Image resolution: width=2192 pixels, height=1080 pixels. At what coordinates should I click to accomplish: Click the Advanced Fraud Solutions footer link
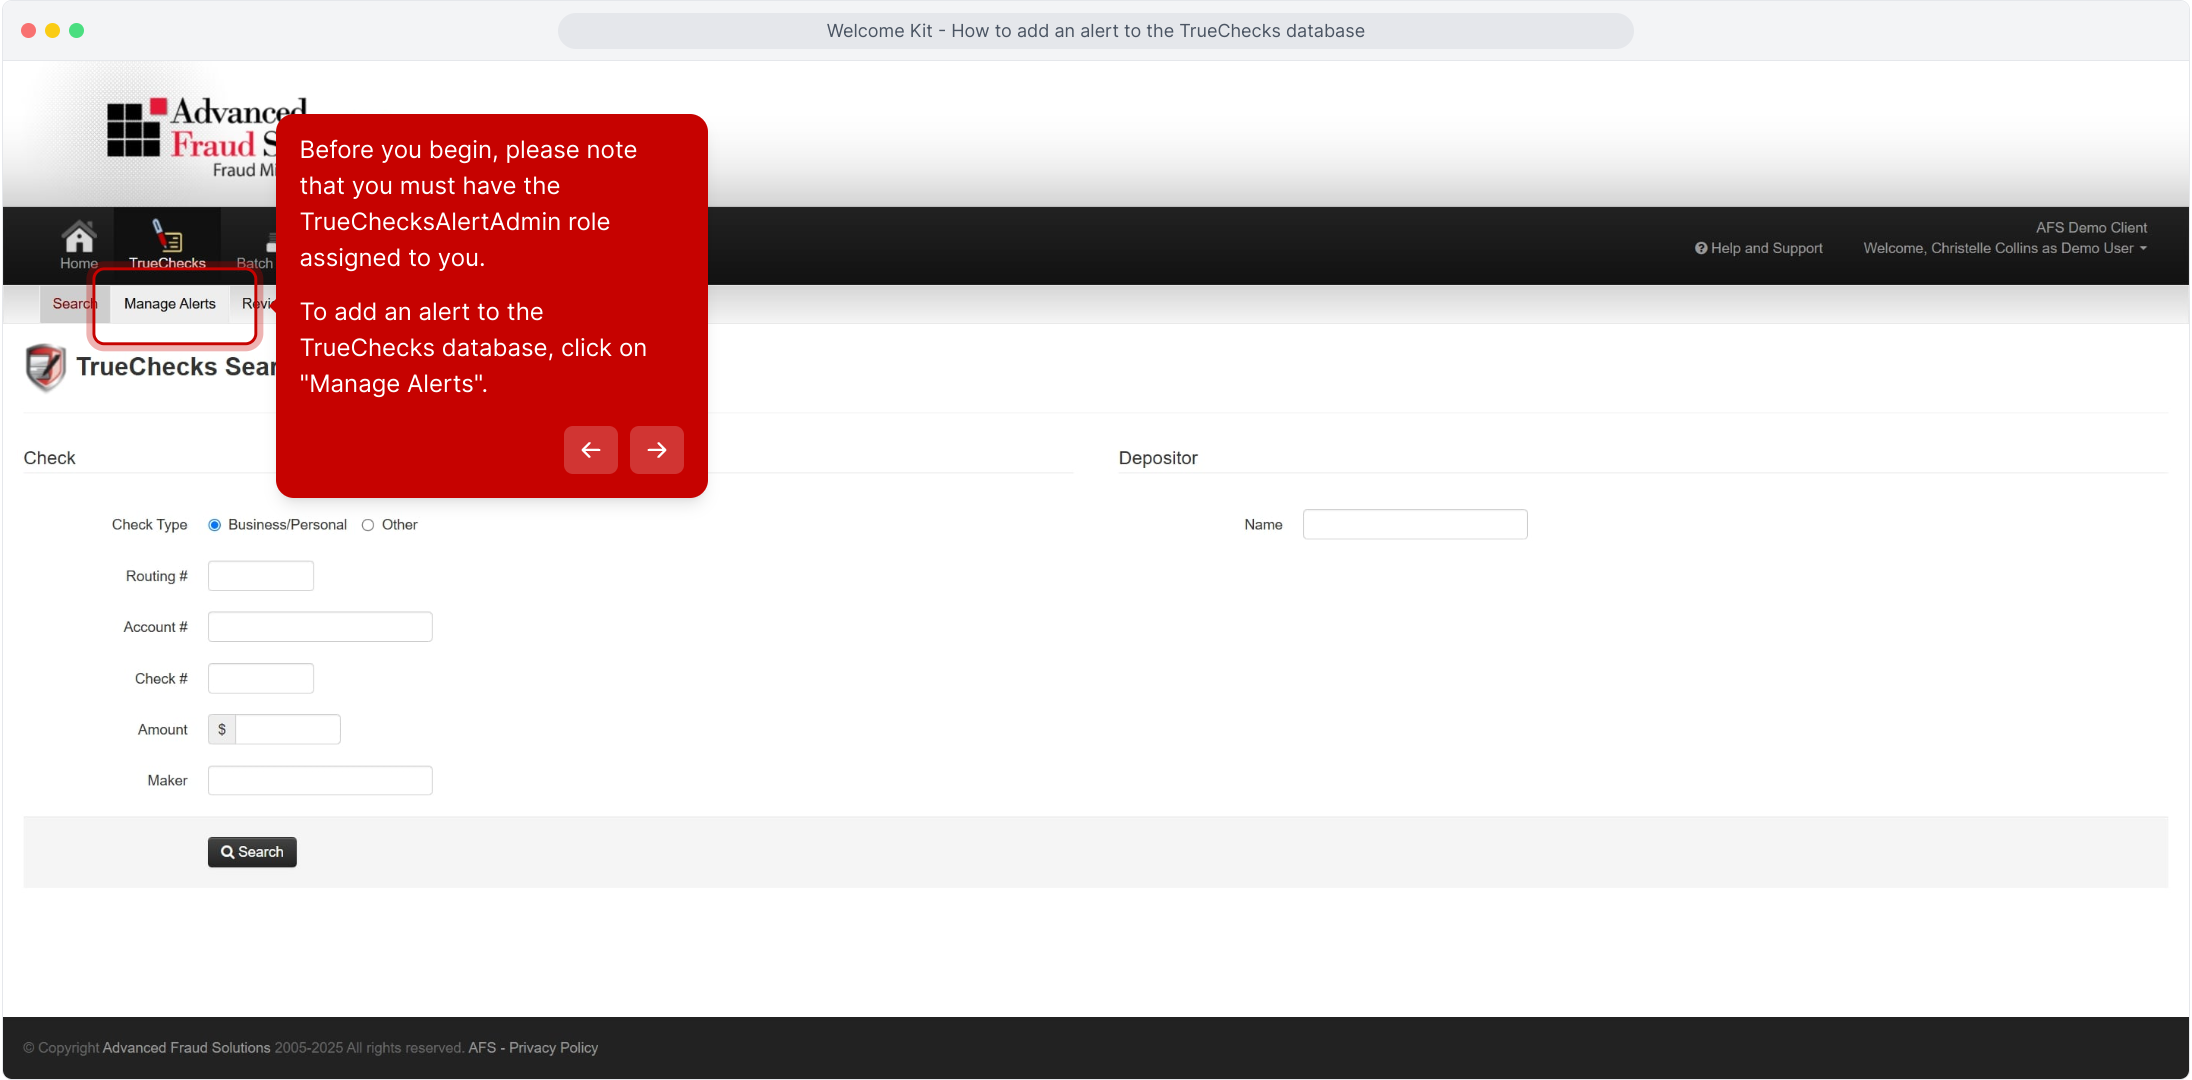point(186,1048)
